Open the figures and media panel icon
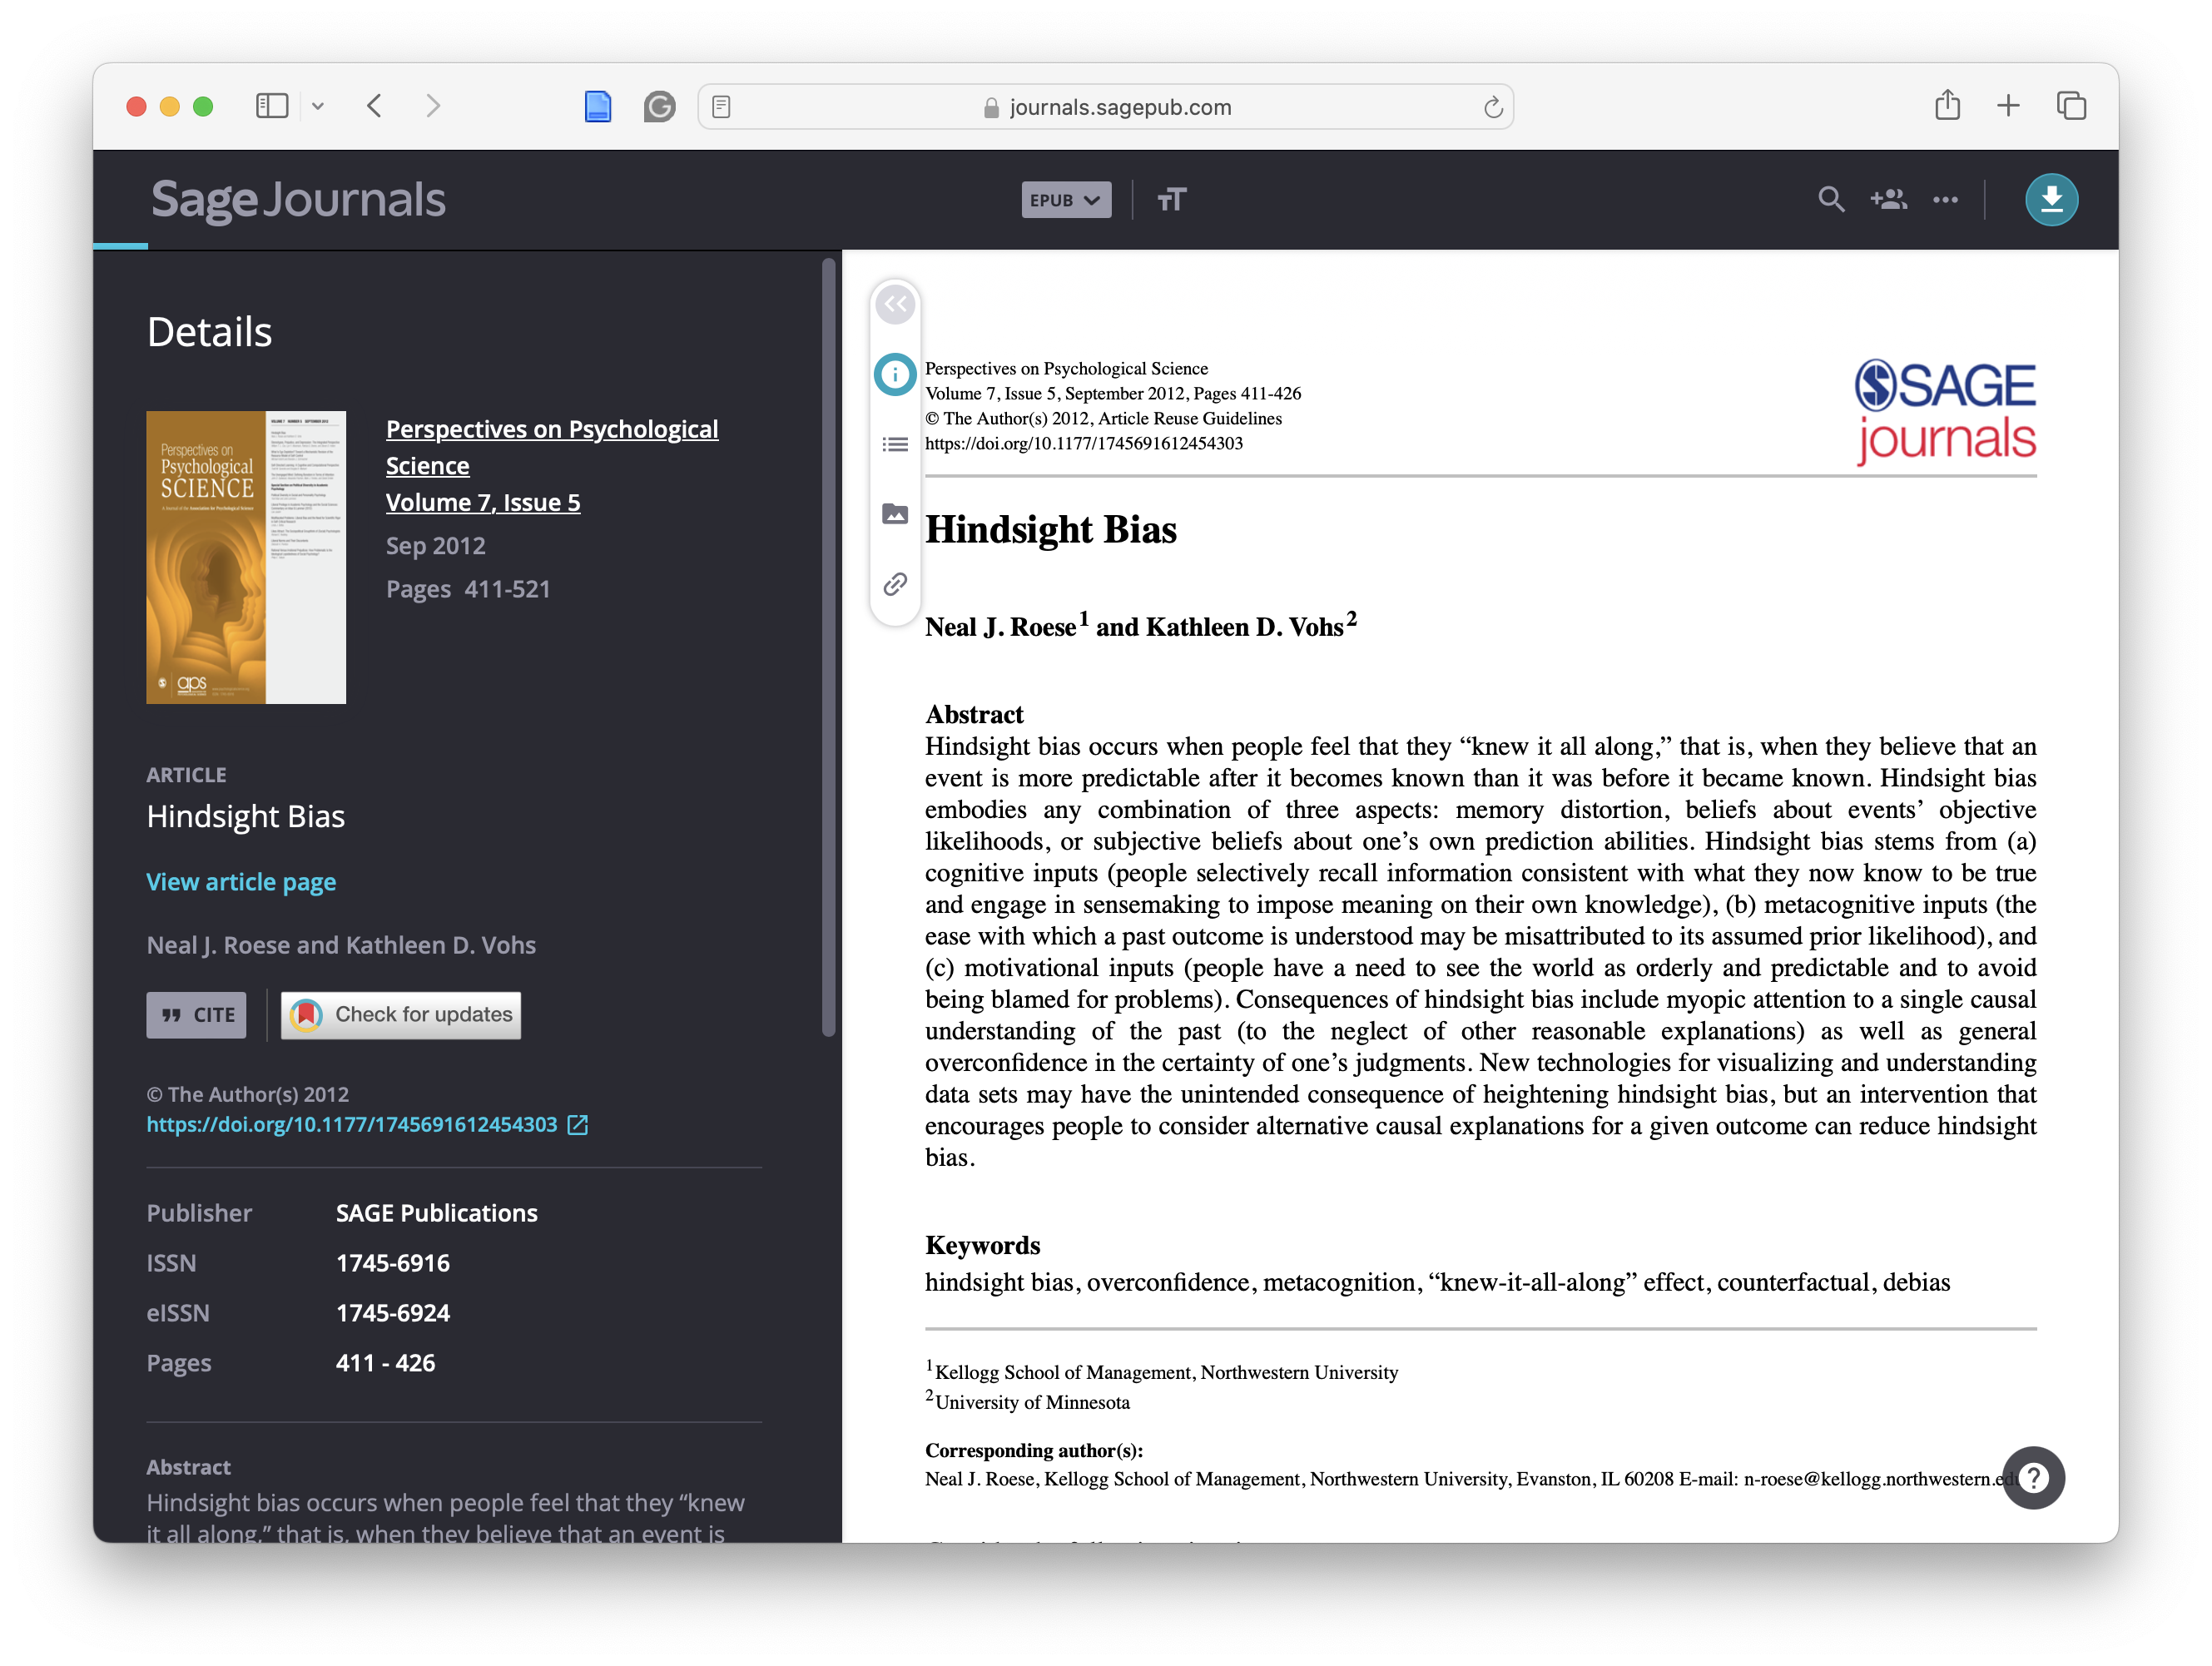Screen dimensions: 2212x1666 pos(895,514)
